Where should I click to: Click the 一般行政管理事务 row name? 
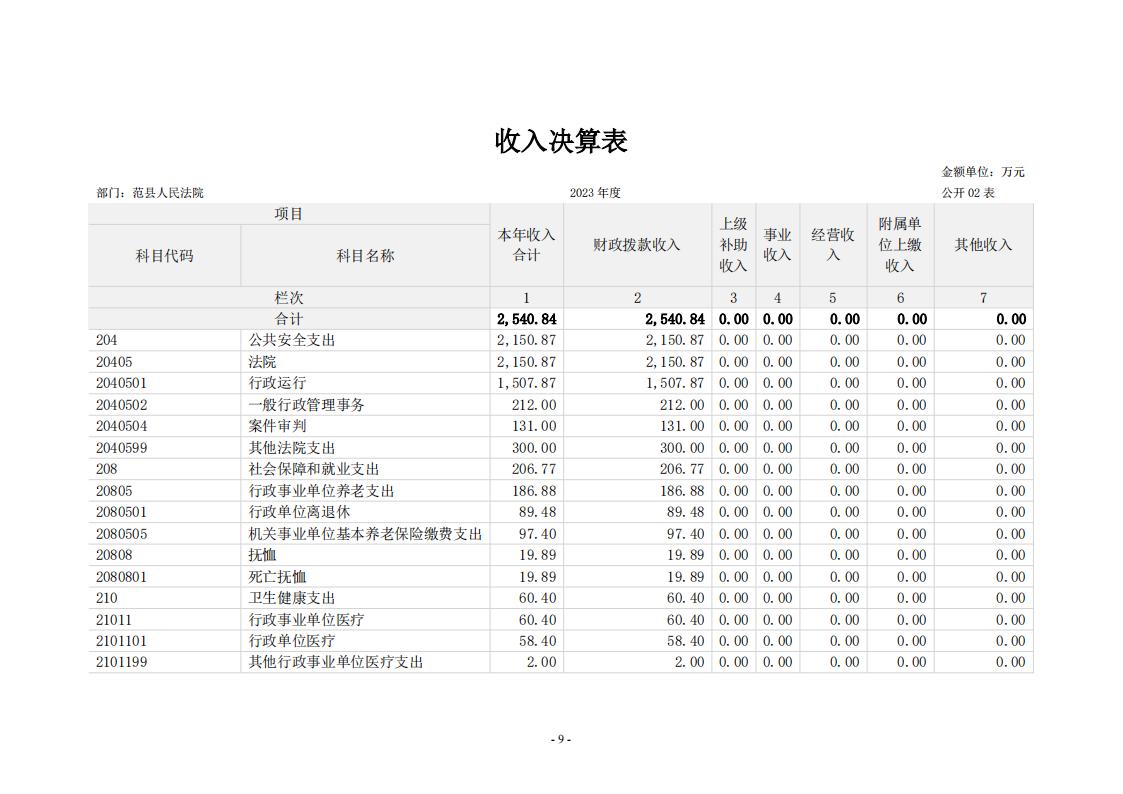307,405
